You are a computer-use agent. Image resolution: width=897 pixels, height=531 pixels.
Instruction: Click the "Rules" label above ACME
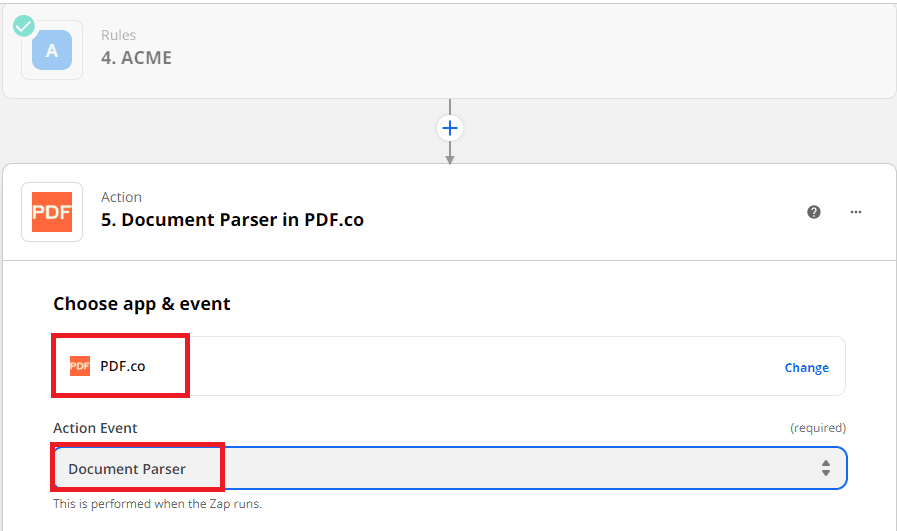[118, 36]
